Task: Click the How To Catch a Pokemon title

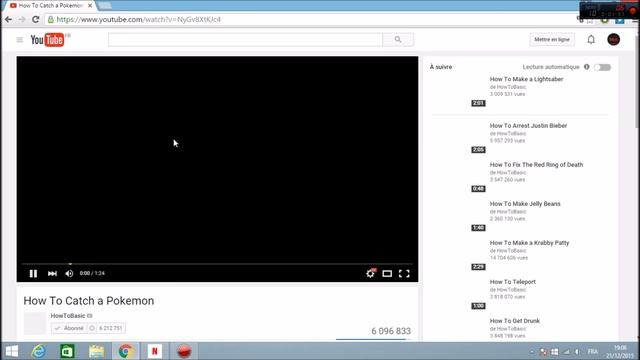Action: 89,301
